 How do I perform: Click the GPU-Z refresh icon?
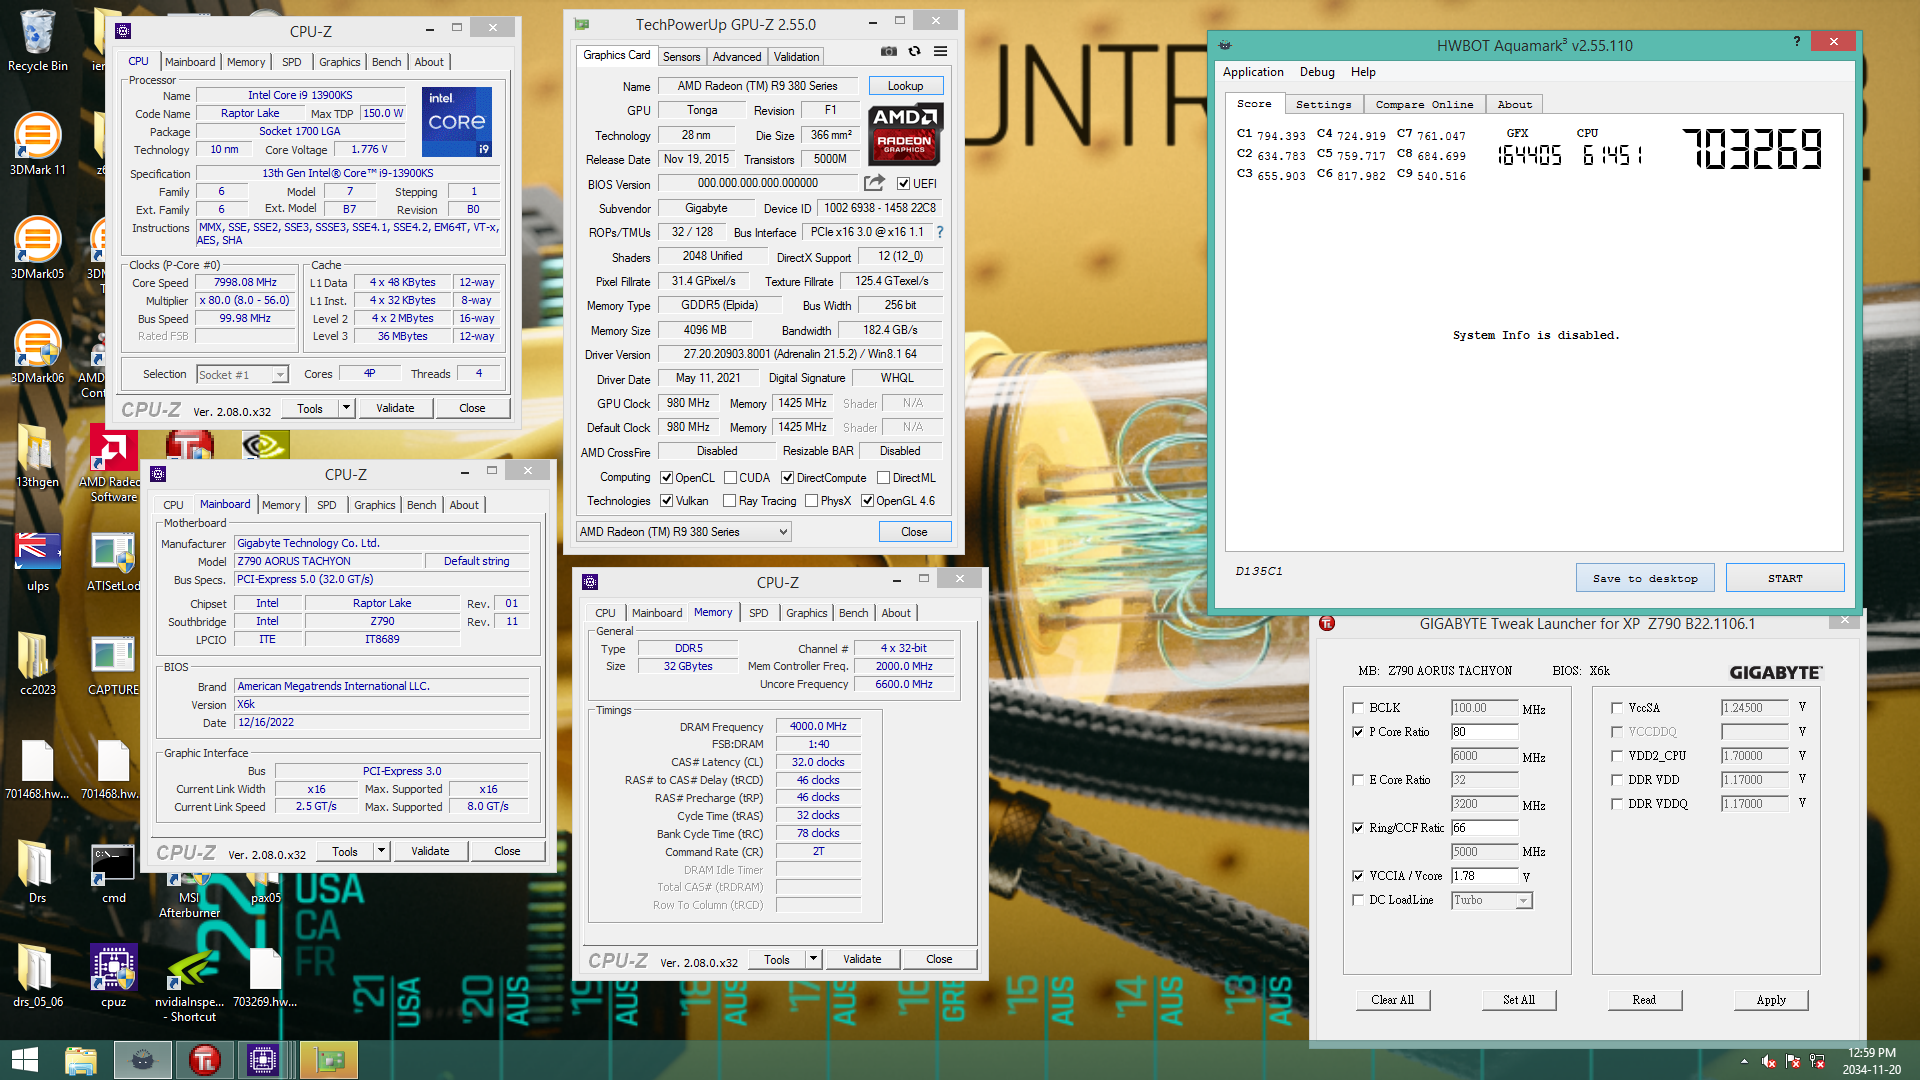914,51
